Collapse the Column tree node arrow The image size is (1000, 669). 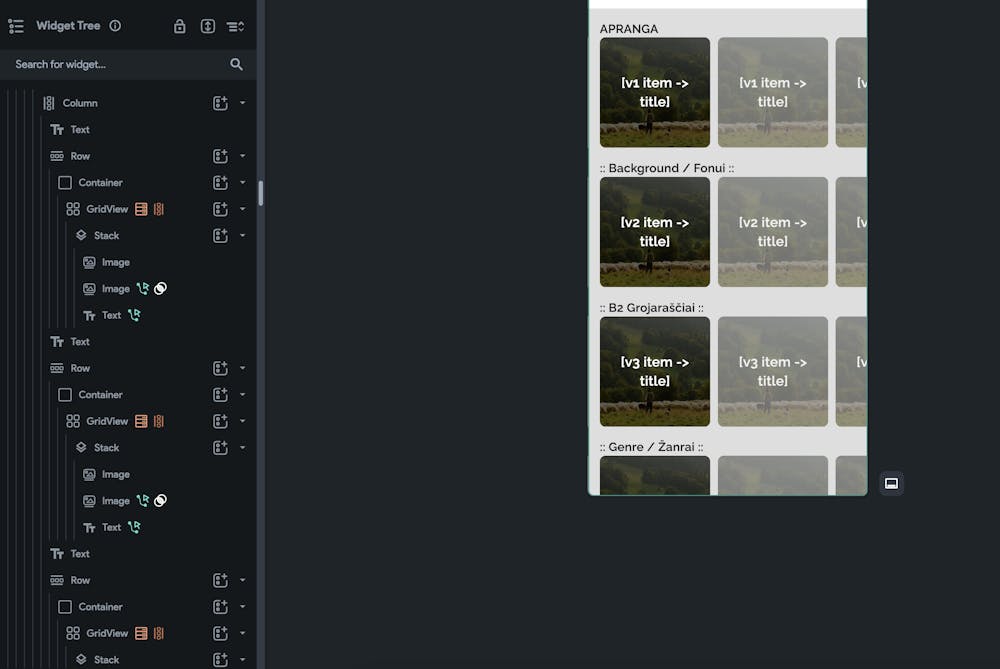point(242,103)
